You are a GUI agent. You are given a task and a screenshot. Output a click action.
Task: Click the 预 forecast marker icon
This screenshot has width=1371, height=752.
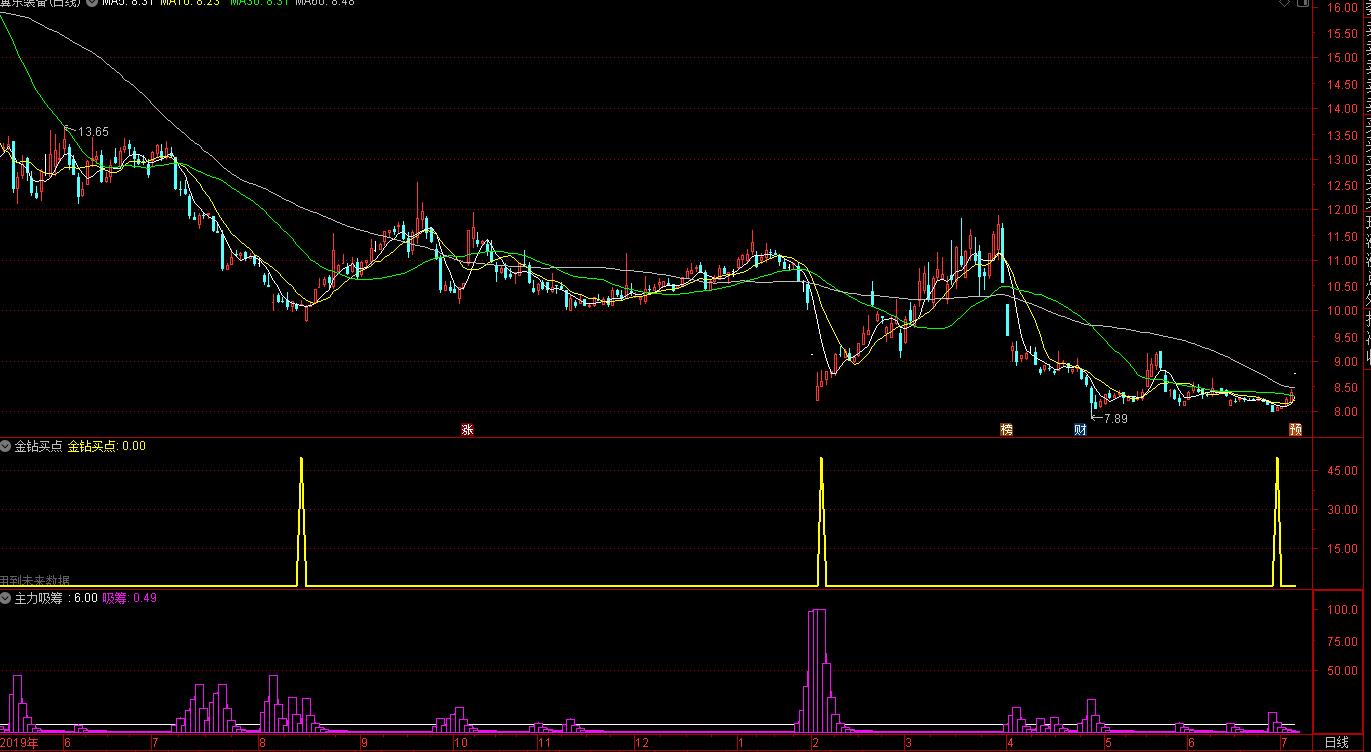(1295, 430)
